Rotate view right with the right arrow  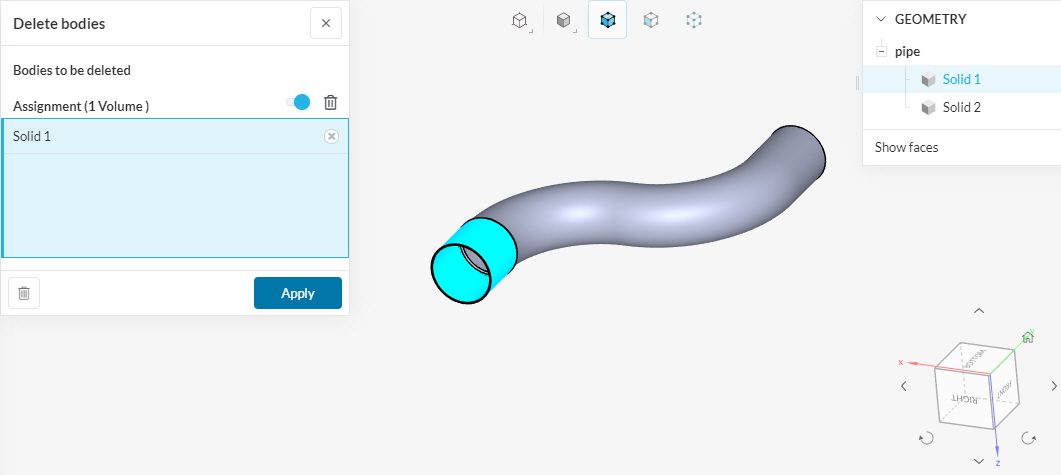pyautogui.click(x=1054, y=386)
